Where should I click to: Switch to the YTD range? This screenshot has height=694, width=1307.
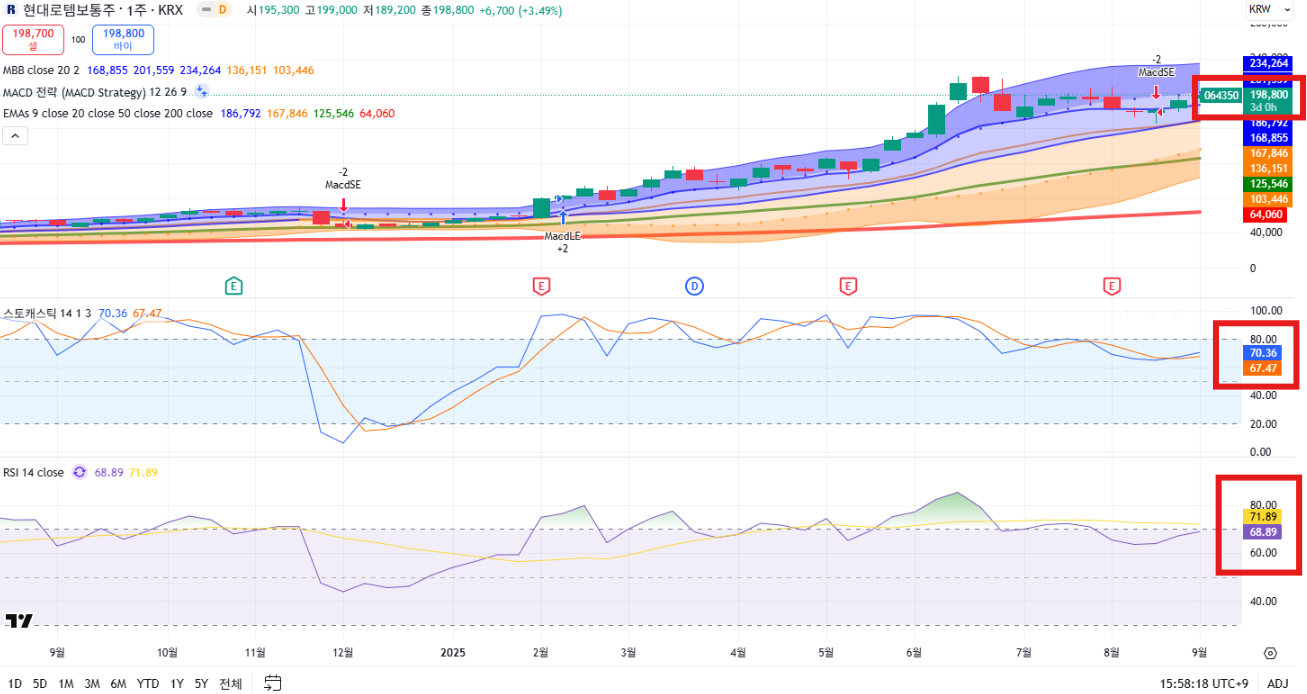[148, 684]
